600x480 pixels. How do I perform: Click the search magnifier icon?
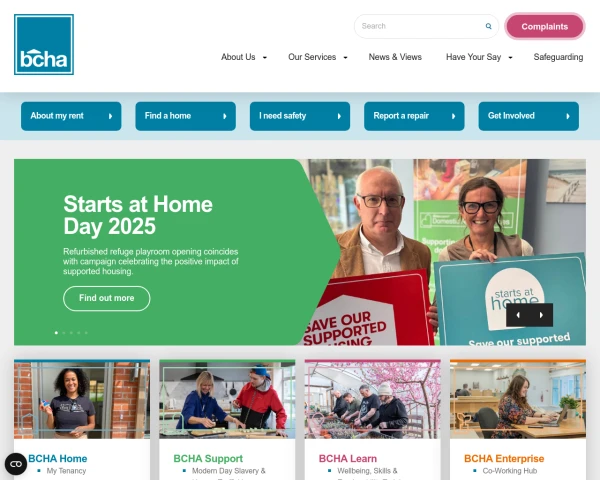(x=488, y=26)
